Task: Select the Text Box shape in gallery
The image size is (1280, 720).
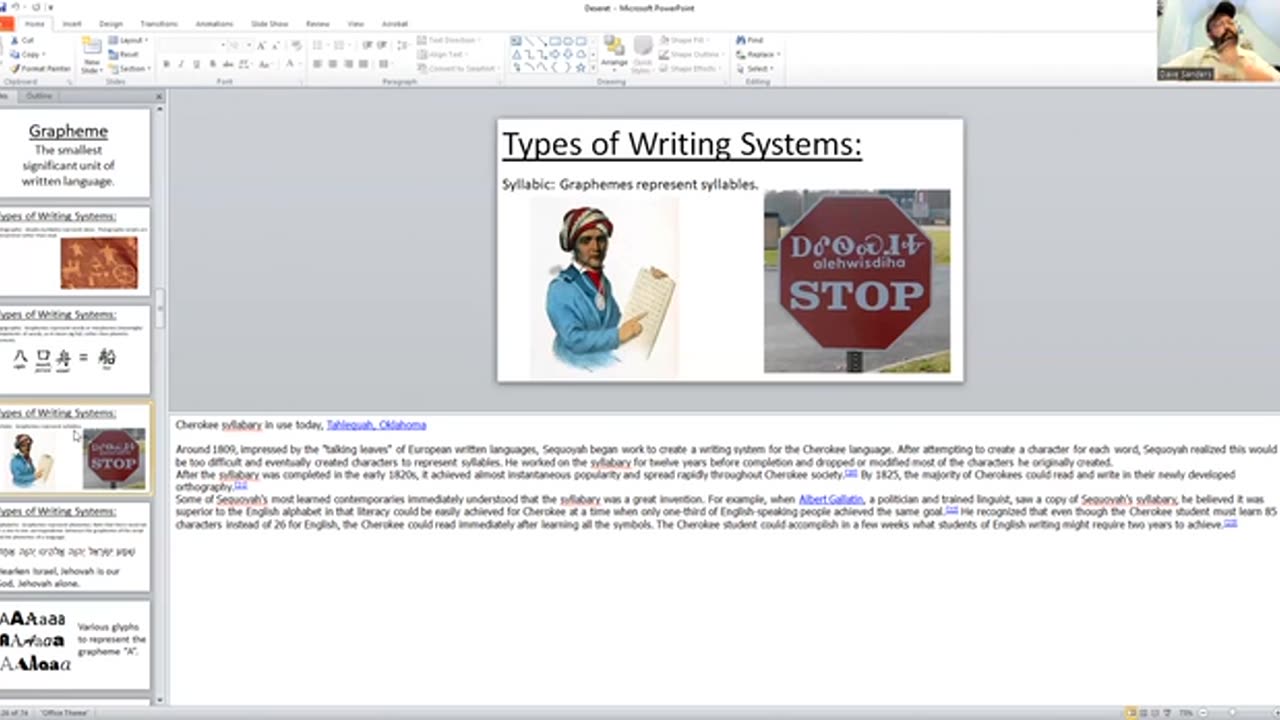Action: click(517, 41)
